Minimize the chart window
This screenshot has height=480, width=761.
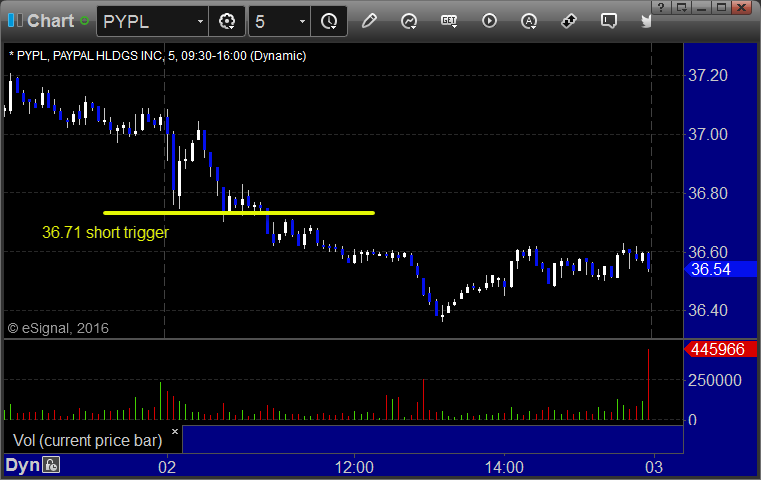click(702, 7)
